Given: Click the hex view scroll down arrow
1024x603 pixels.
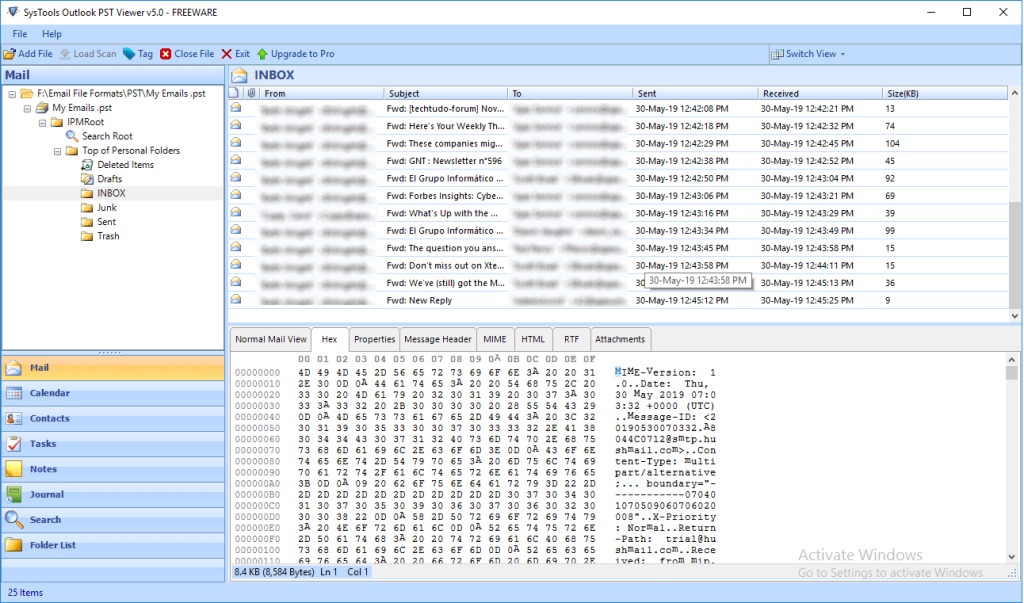Looking at the screenshot, I should tap(1012, 557).
